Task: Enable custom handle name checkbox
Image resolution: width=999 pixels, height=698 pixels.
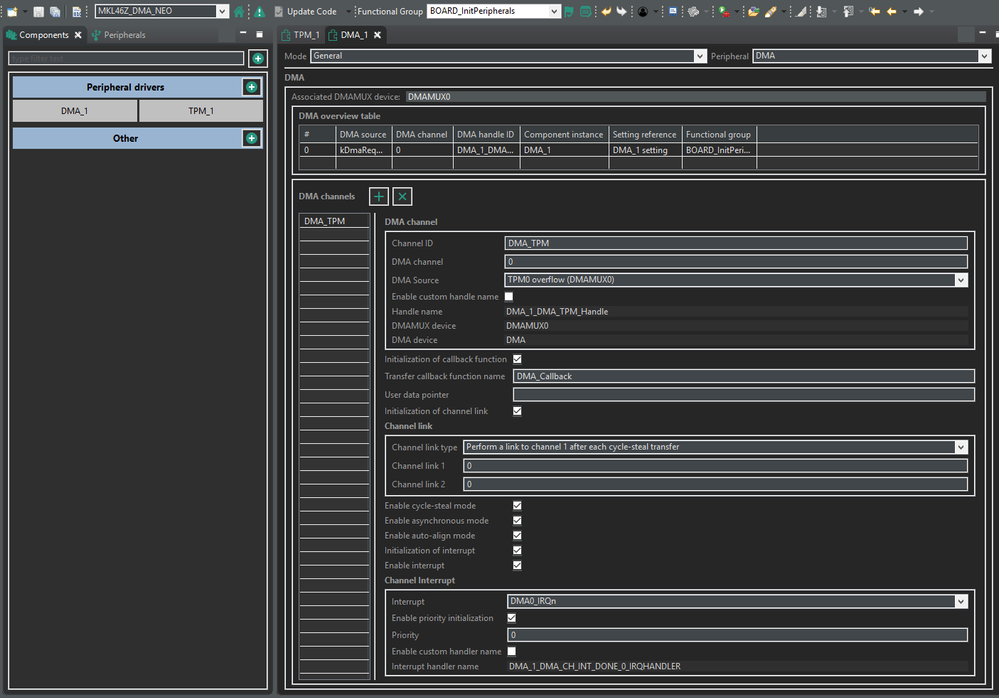Action: 509,297
